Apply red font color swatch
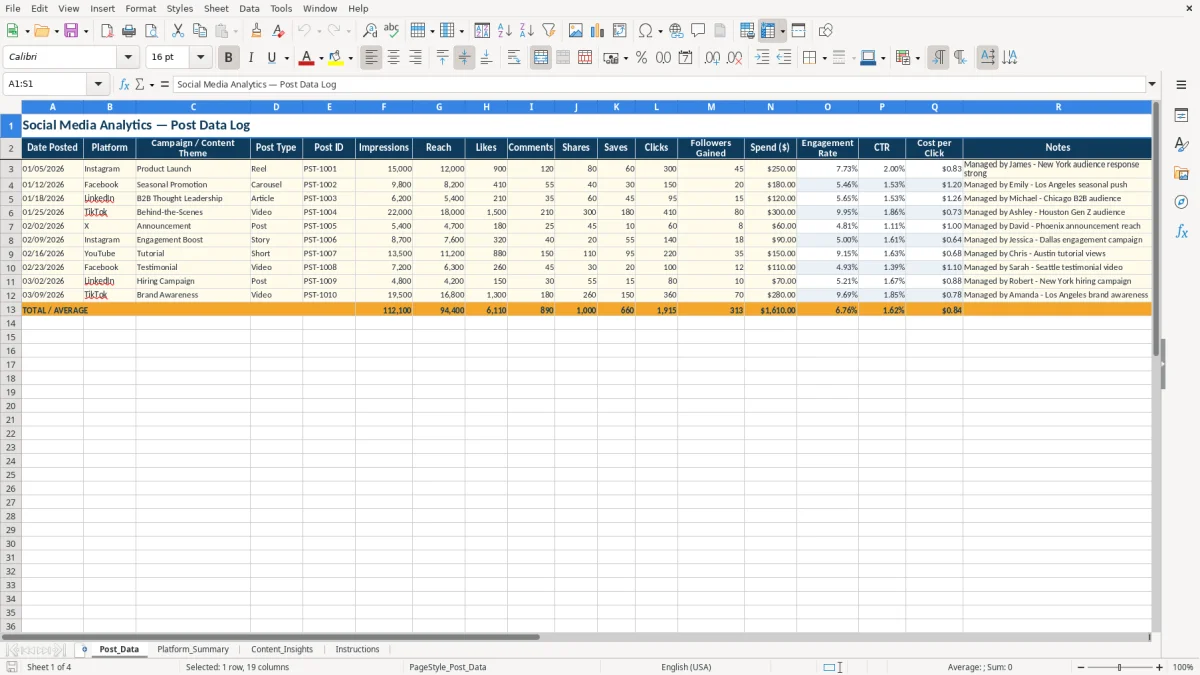Image resolution: width=1200 pixels, height=675 pixels. [x=306, y=58]
